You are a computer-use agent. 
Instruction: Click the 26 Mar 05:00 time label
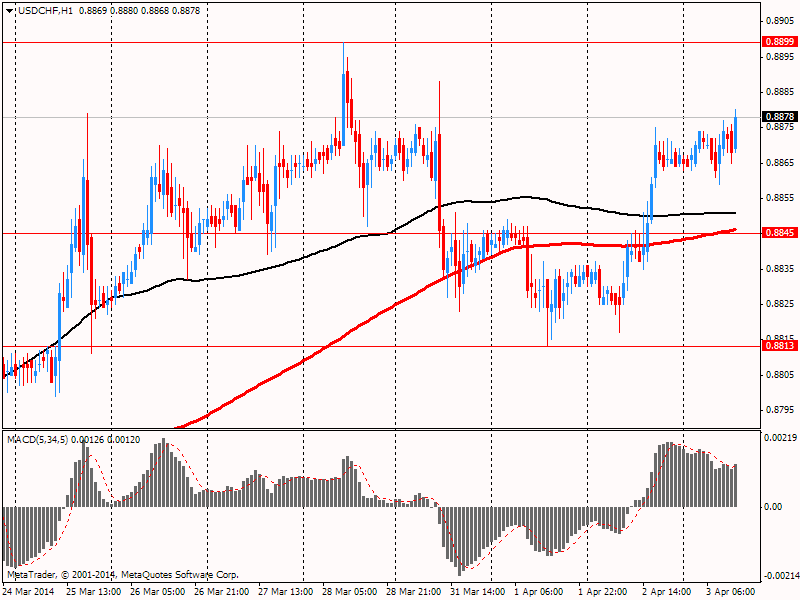tap(158, 592)
